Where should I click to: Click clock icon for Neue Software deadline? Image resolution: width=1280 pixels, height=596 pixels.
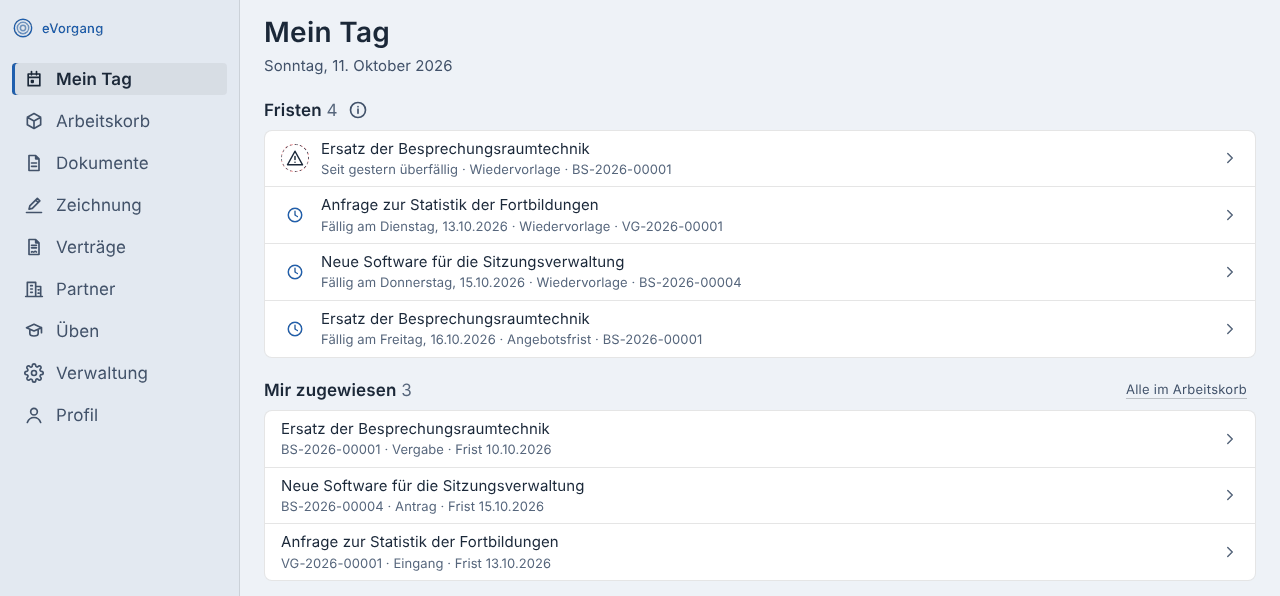pyautogui.click(x=295, y=272)
